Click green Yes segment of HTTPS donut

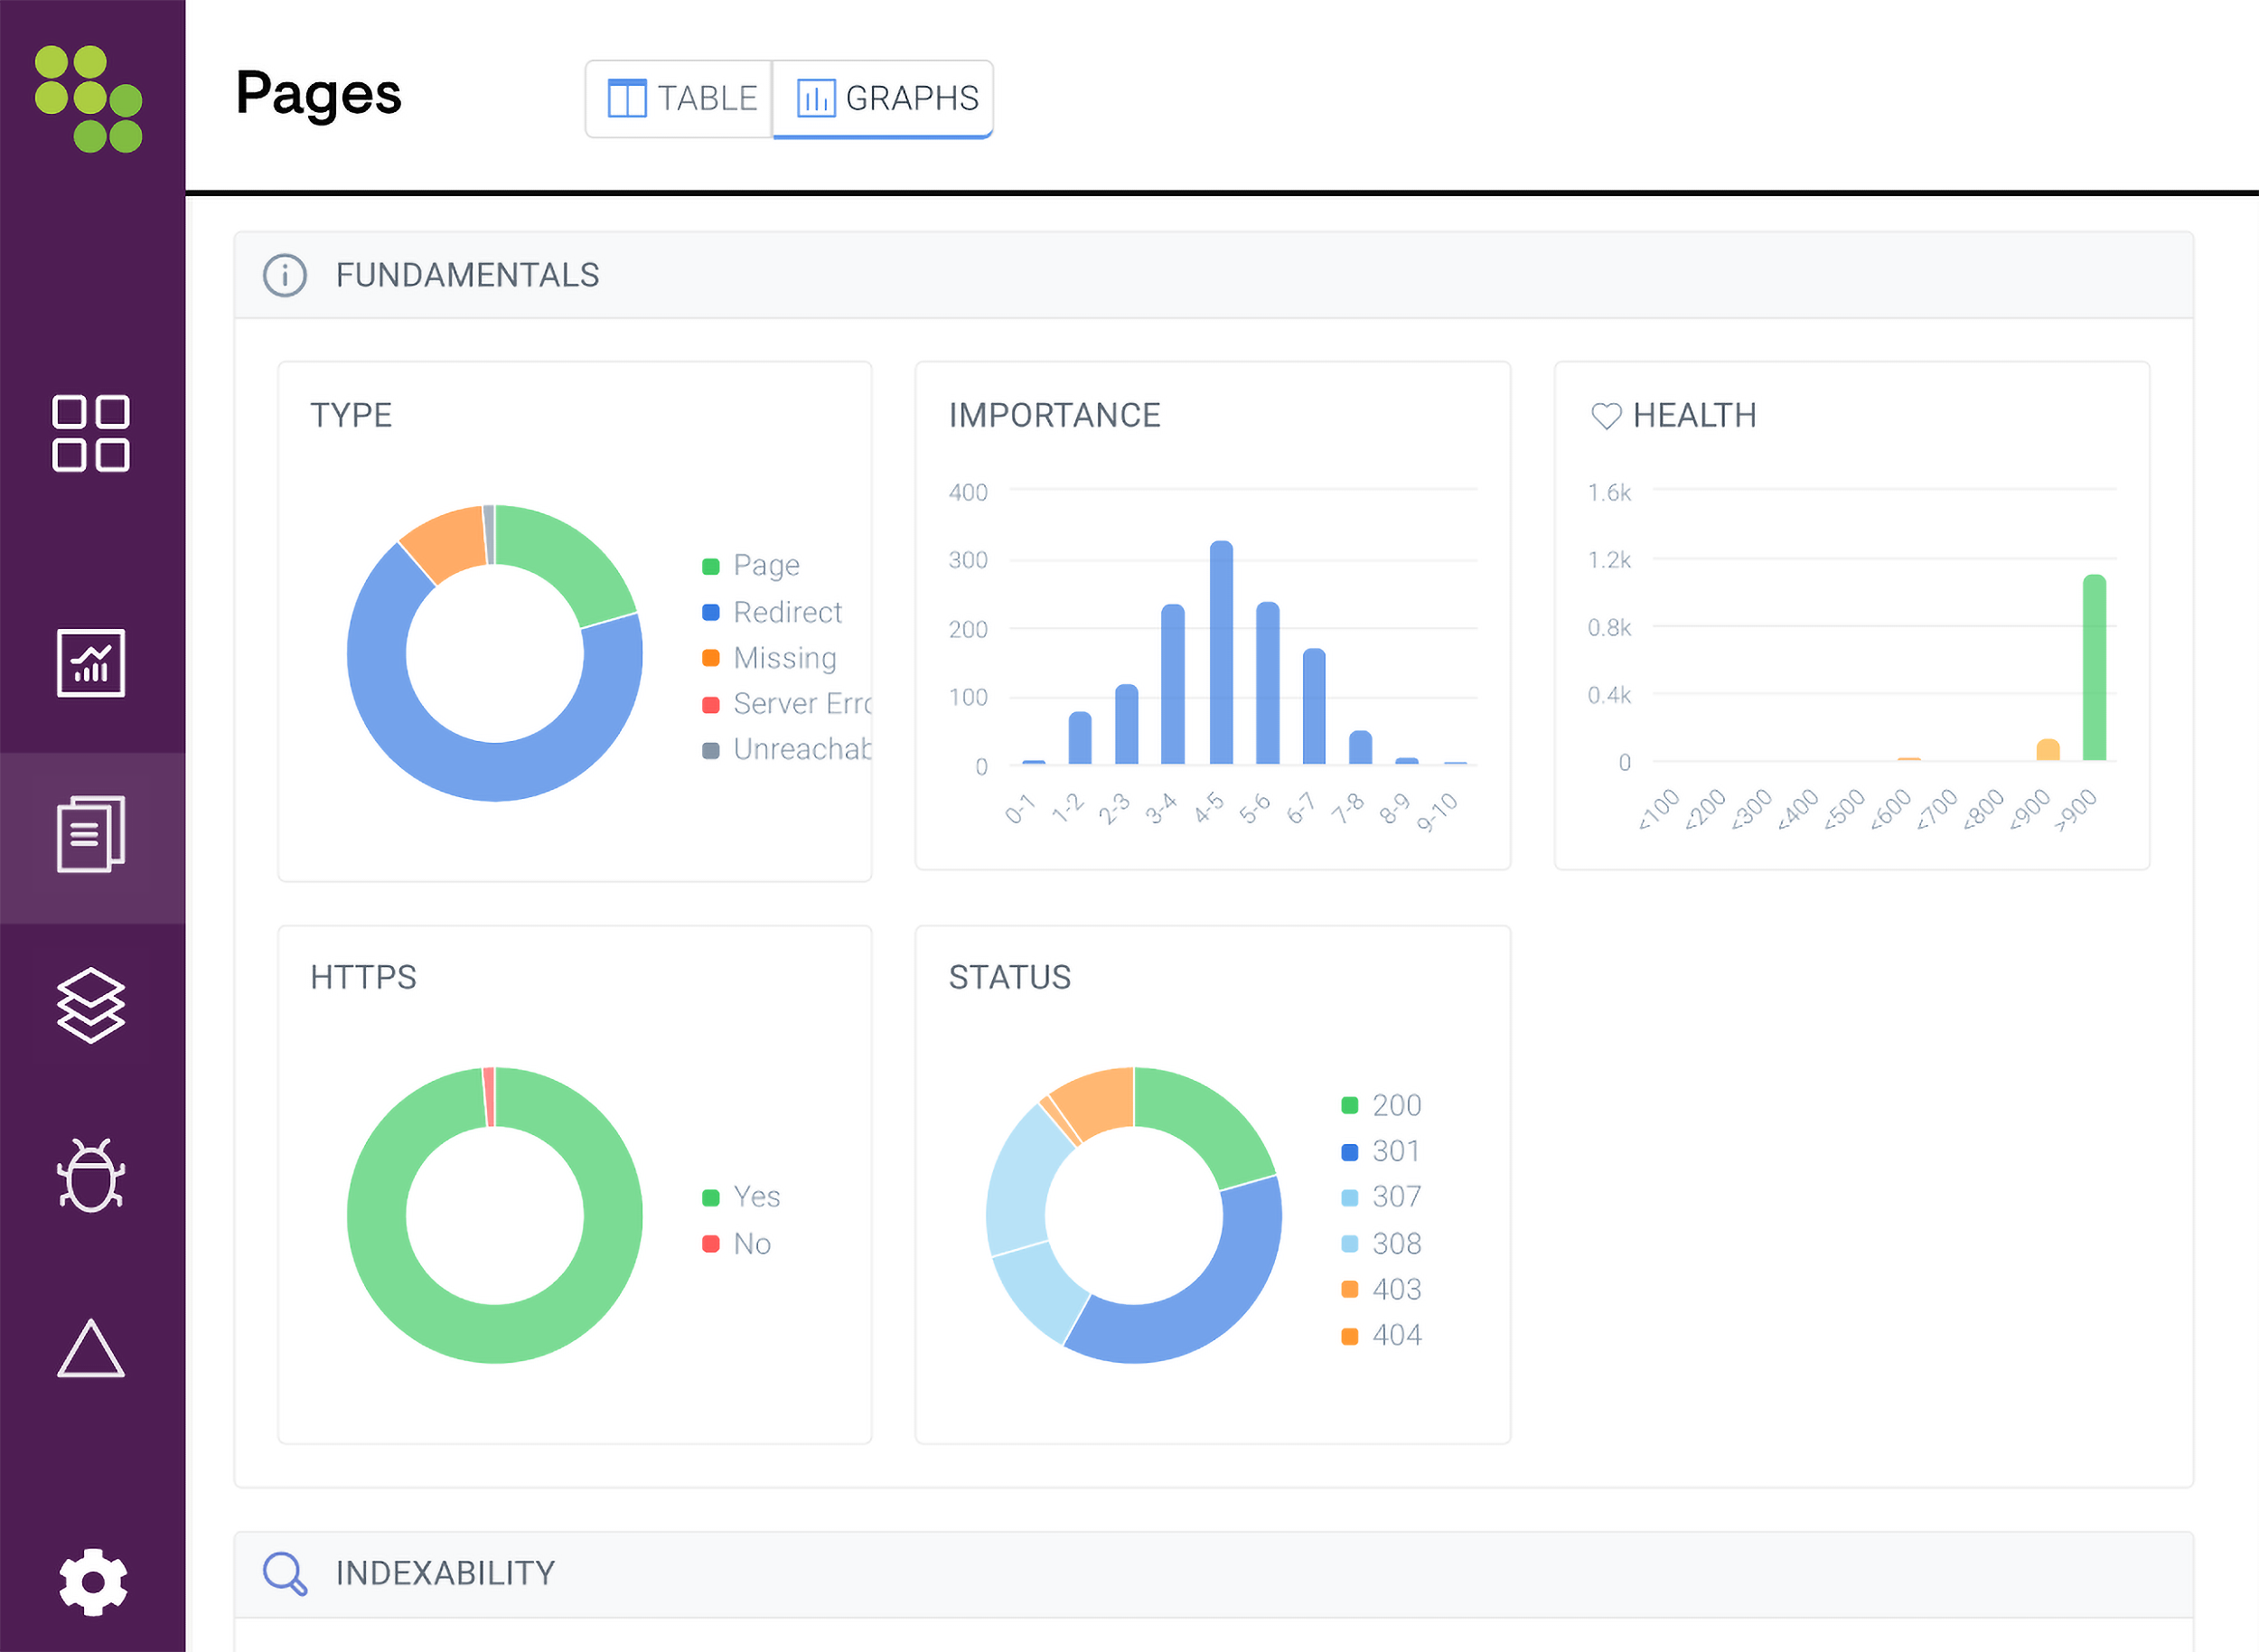pyautogui.click(x=495, y=1334)
